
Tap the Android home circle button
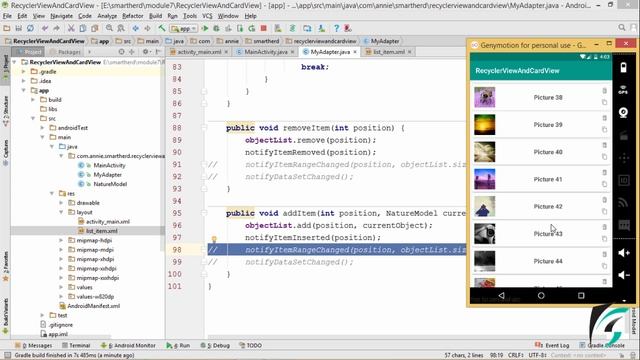click(541, 296)
